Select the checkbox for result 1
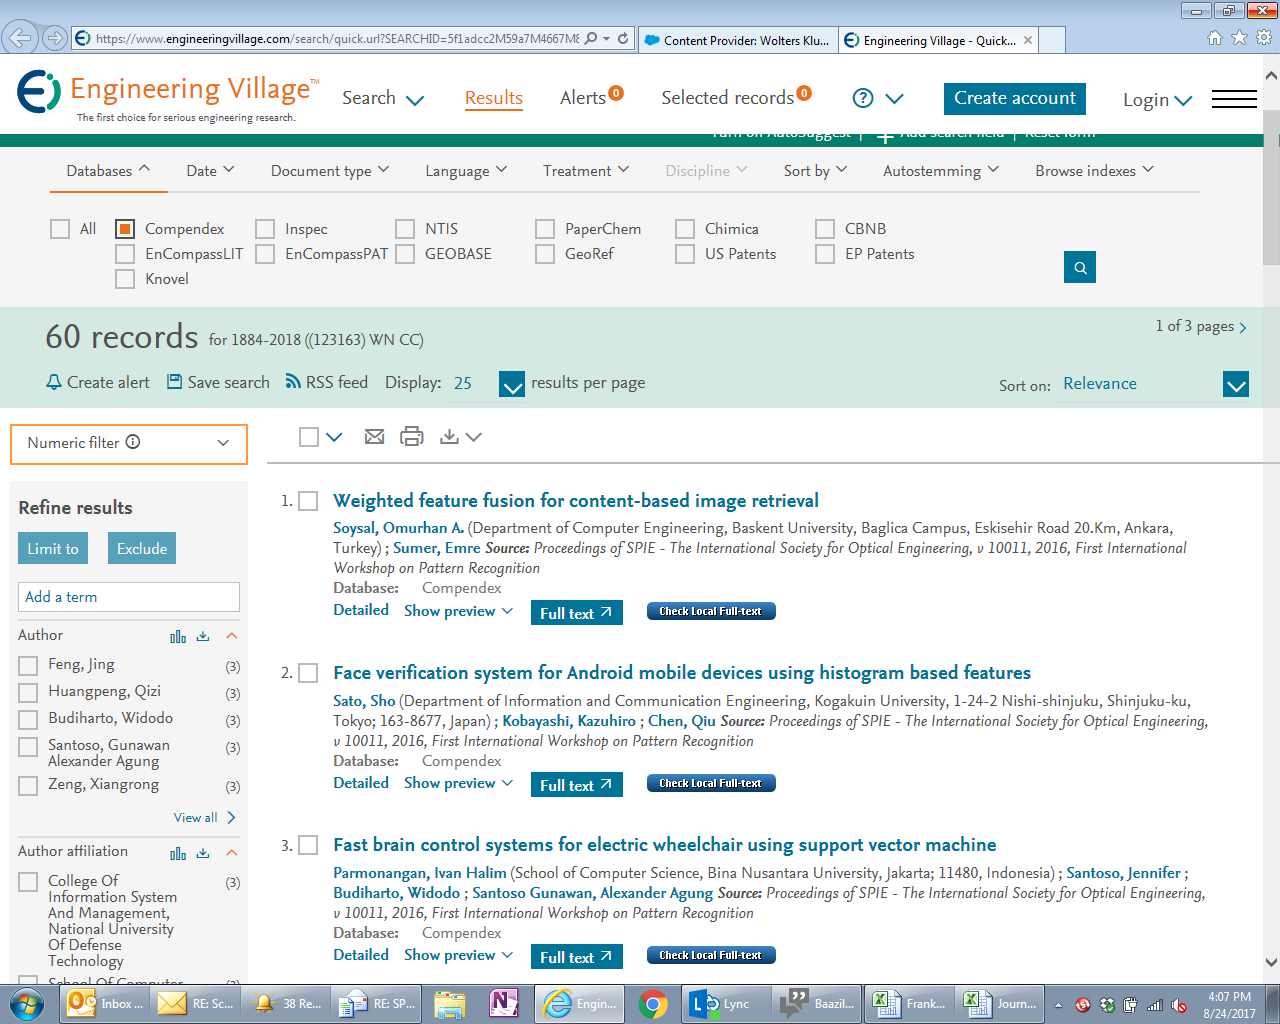 309,501
